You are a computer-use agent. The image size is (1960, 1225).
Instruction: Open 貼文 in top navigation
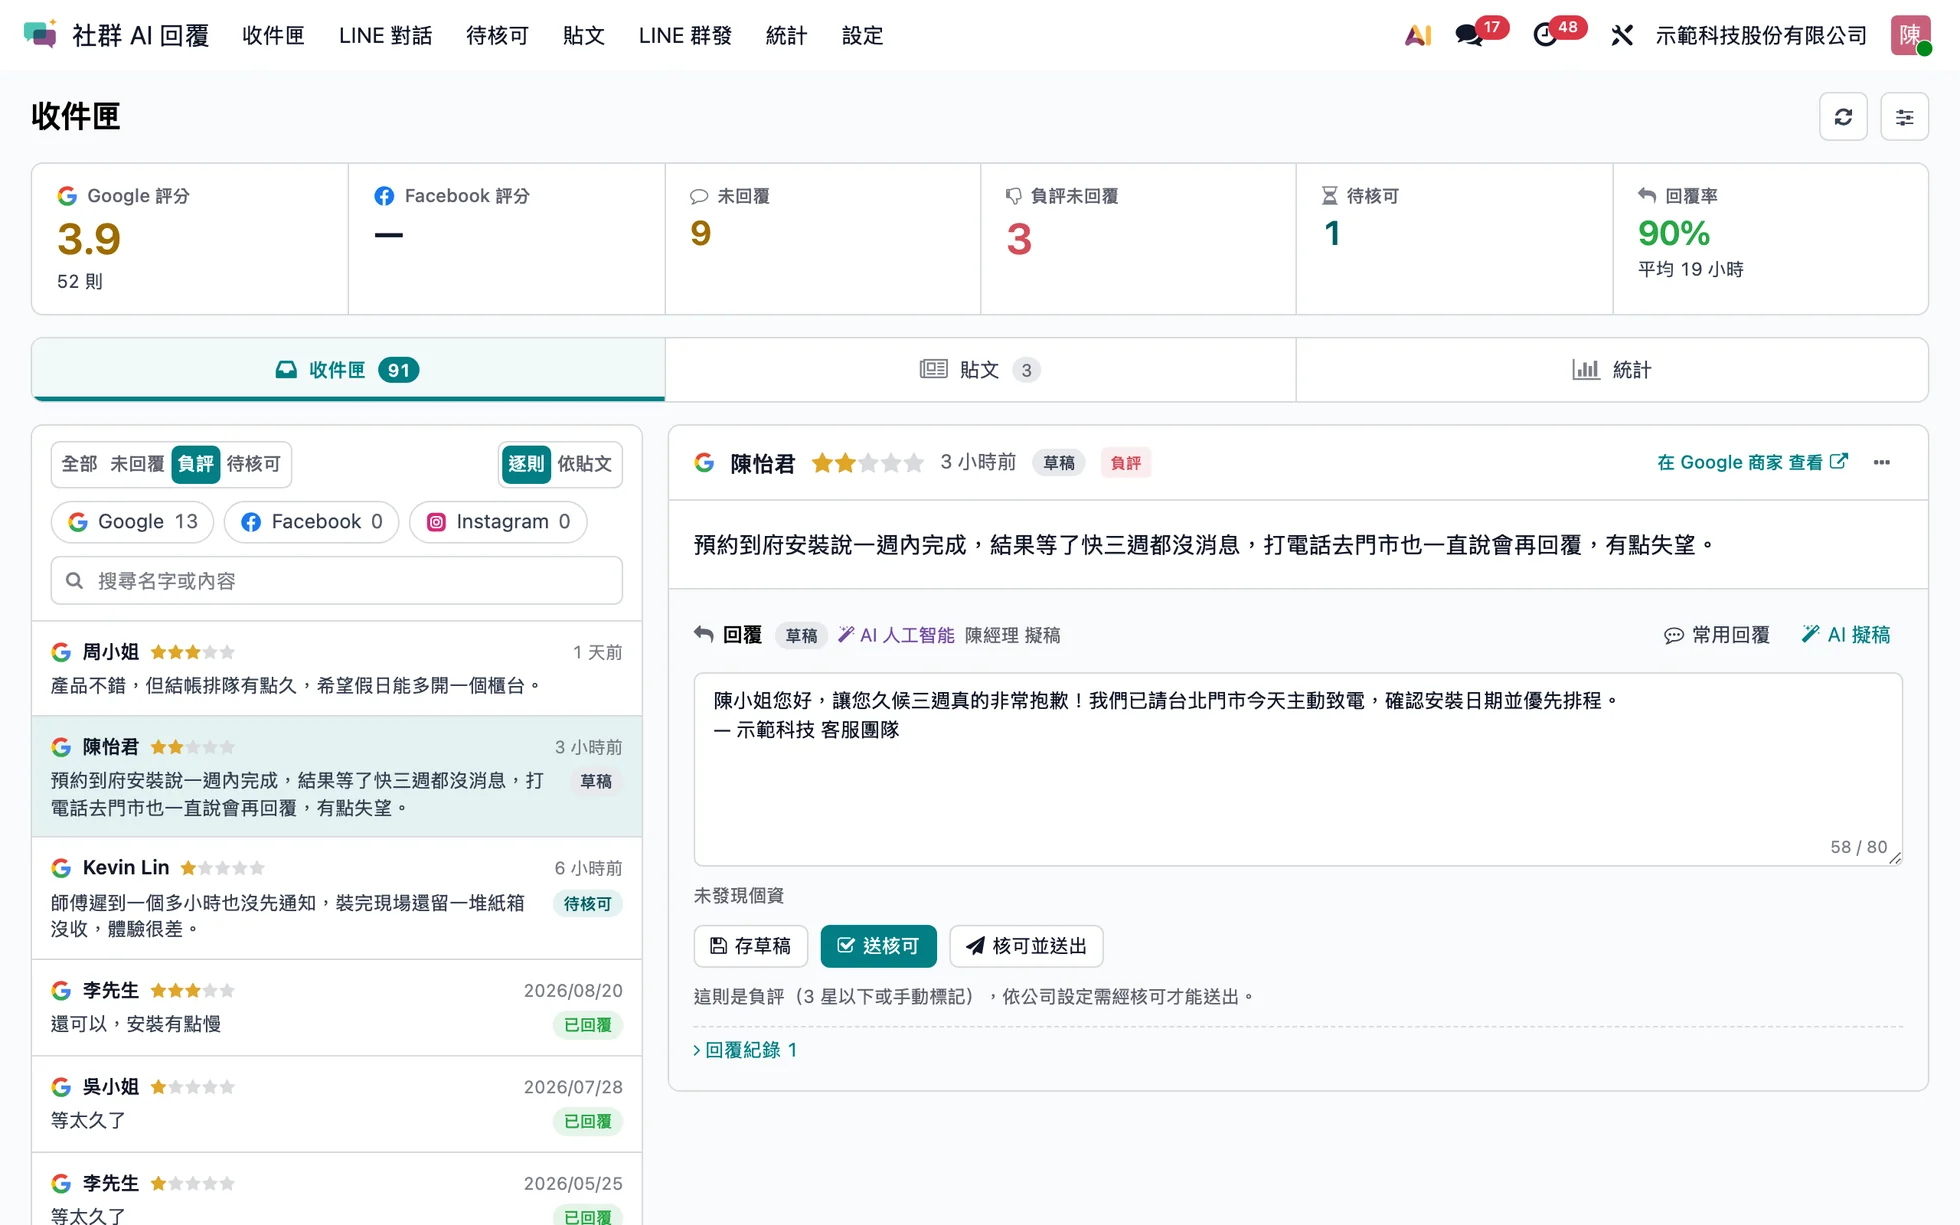coord(583,35)
